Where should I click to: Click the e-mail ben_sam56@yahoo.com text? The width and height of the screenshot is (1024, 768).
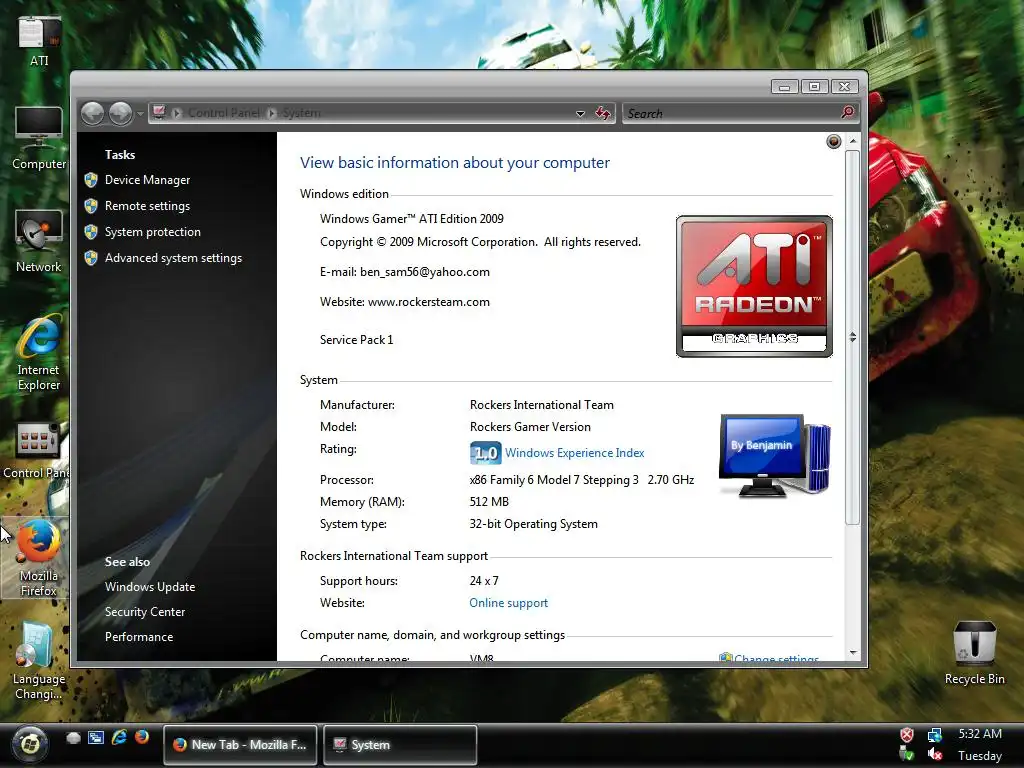(x=405, y=272)
